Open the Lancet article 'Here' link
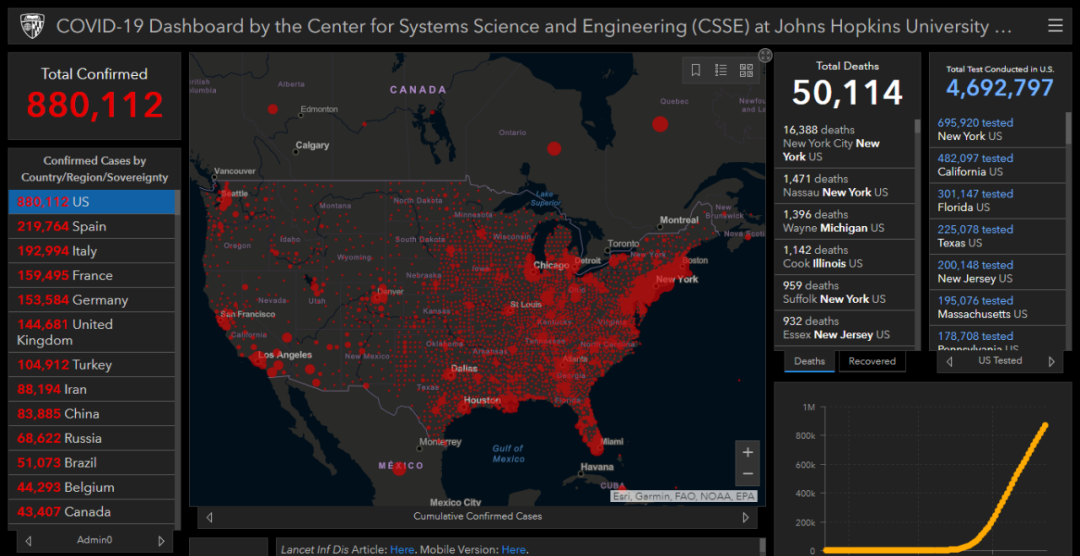The height and width of the screenshot is (556, 1080). tap(402, 550)
